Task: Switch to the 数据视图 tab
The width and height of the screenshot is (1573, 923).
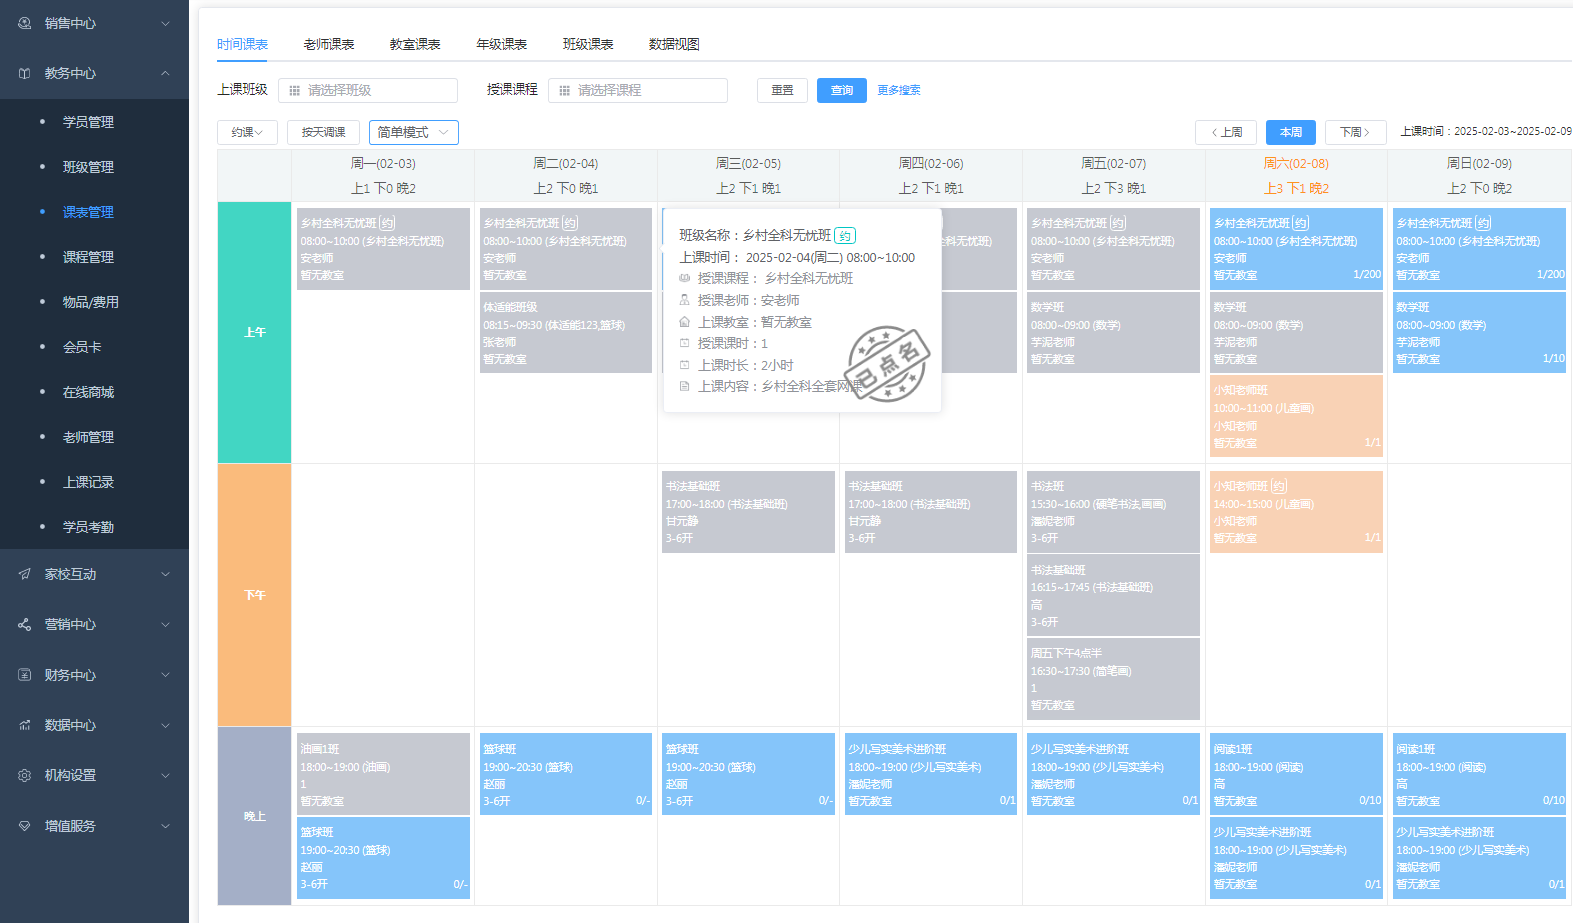Action: tap(674, 44)
